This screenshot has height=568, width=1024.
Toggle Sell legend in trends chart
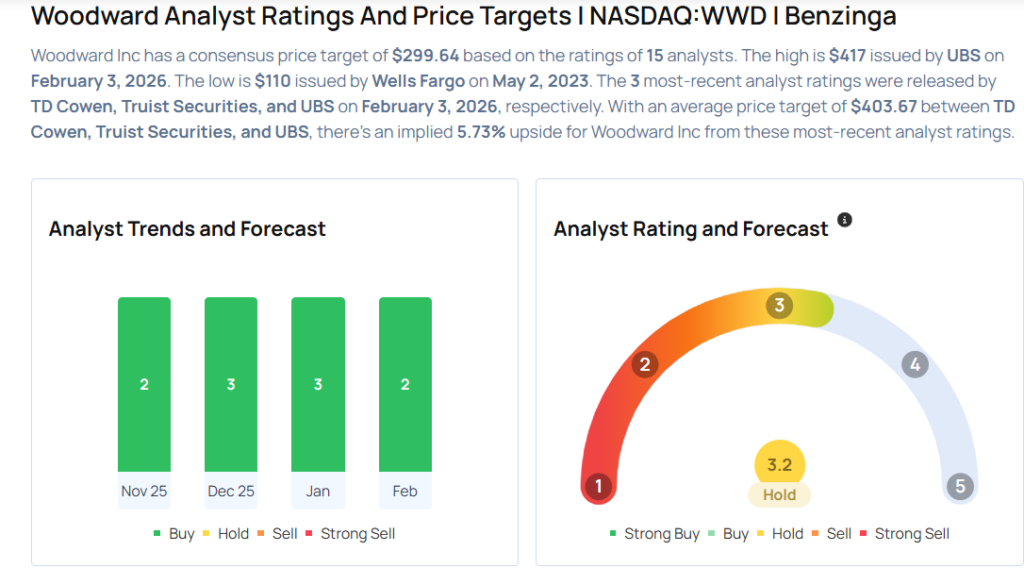point(284,534)
